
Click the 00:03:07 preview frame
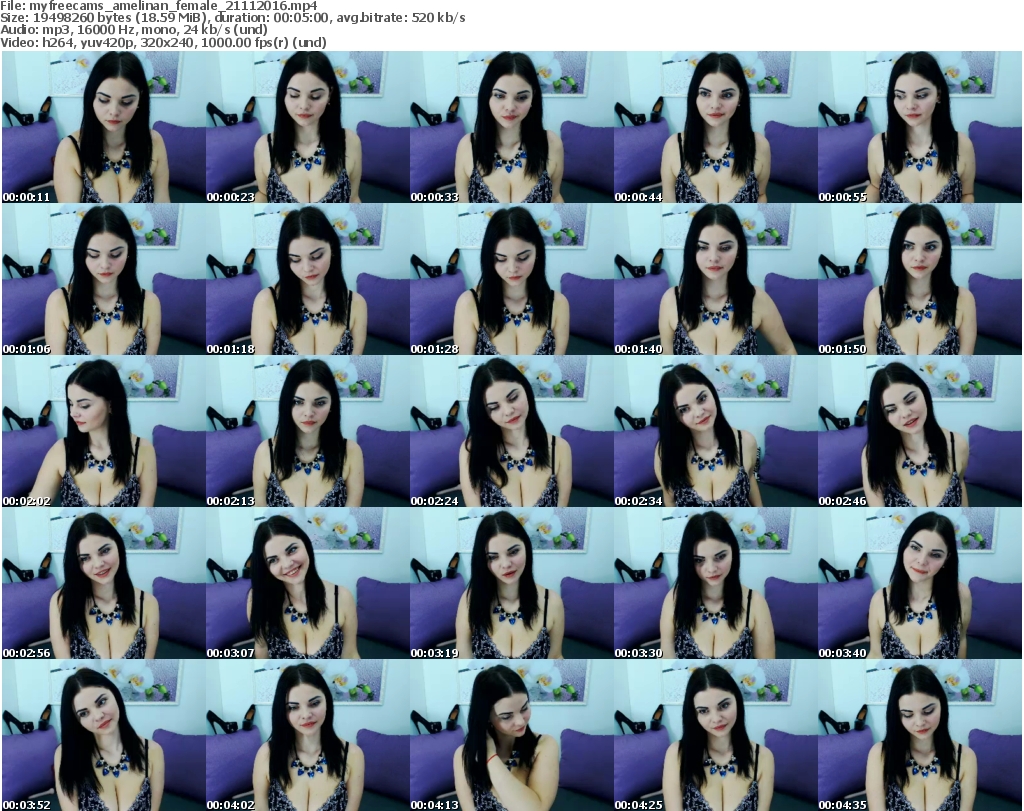tap(308, 583)
